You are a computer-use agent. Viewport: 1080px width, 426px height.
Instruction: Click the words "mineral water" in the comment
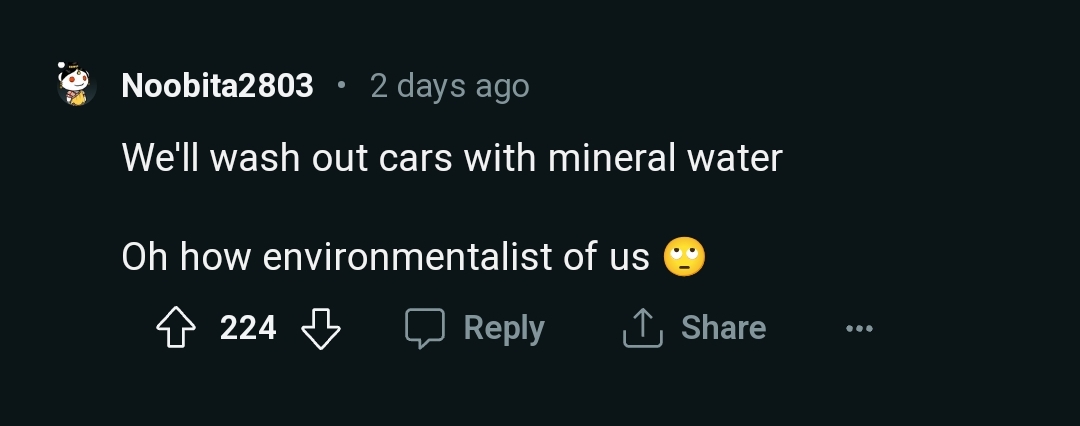coord(664,158)
